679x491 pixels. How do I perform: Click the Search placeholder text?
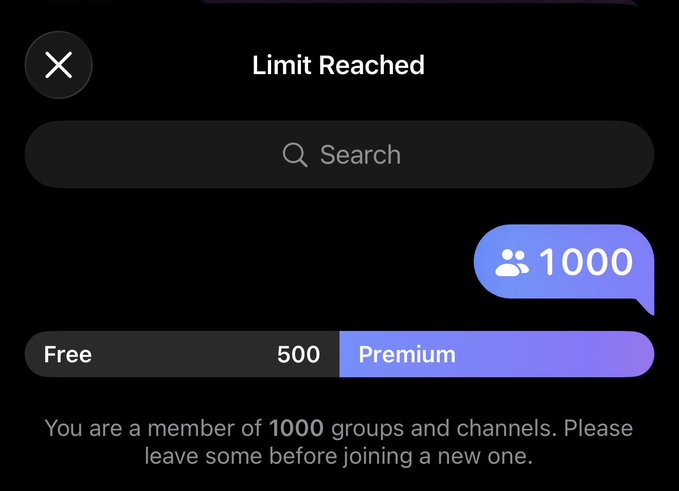[x=360, y=155]
